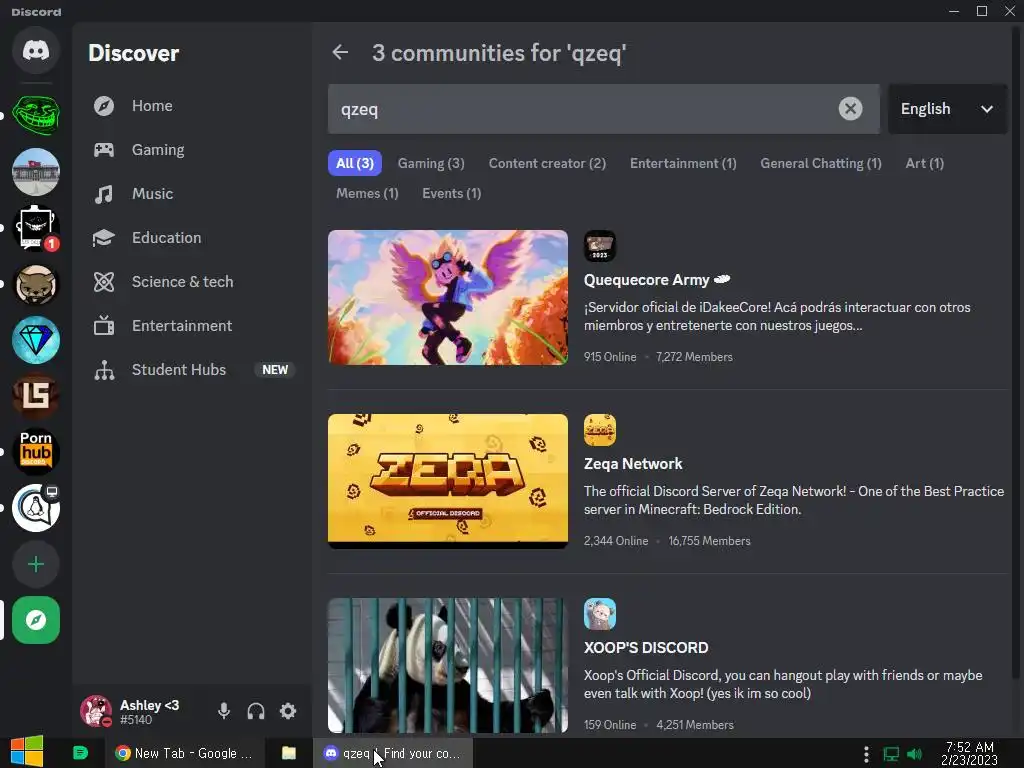Screen dimensions: 1024x768
Task: Open Quequecore Army banner image
Action: coord(448,297)
